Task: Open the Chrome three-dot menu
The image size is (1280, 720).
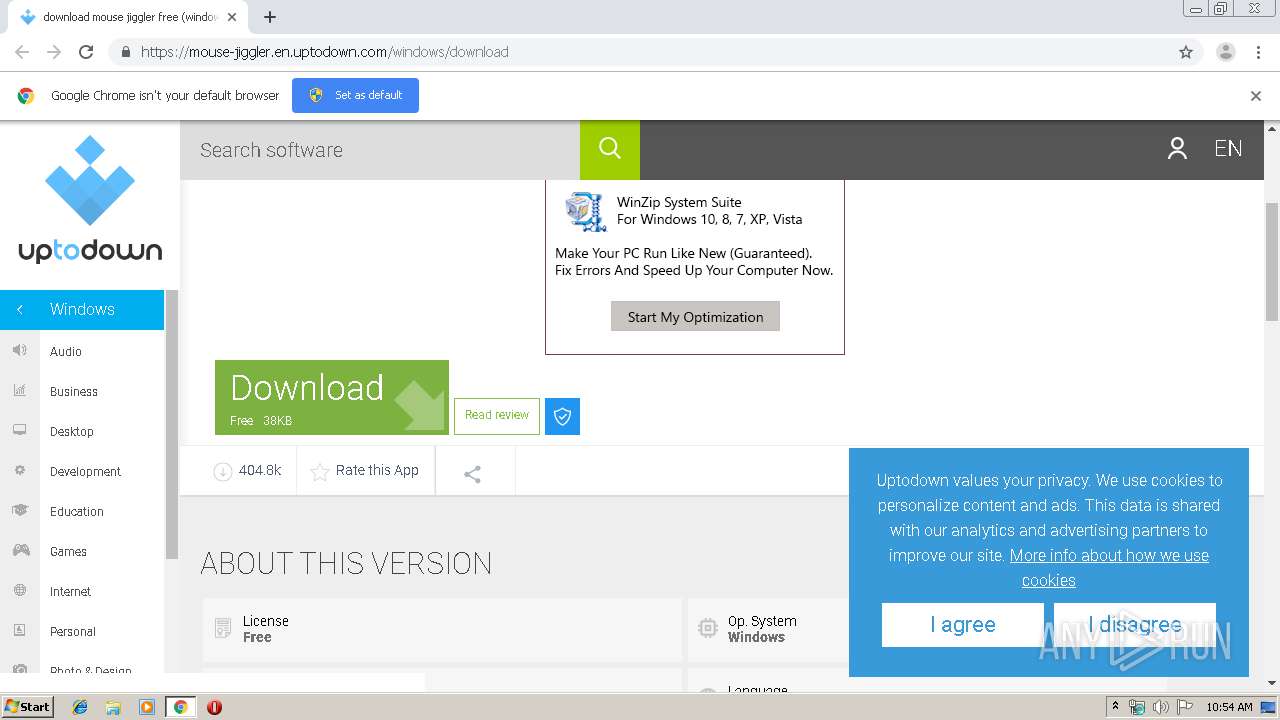Action: (x=1258, y=52)
